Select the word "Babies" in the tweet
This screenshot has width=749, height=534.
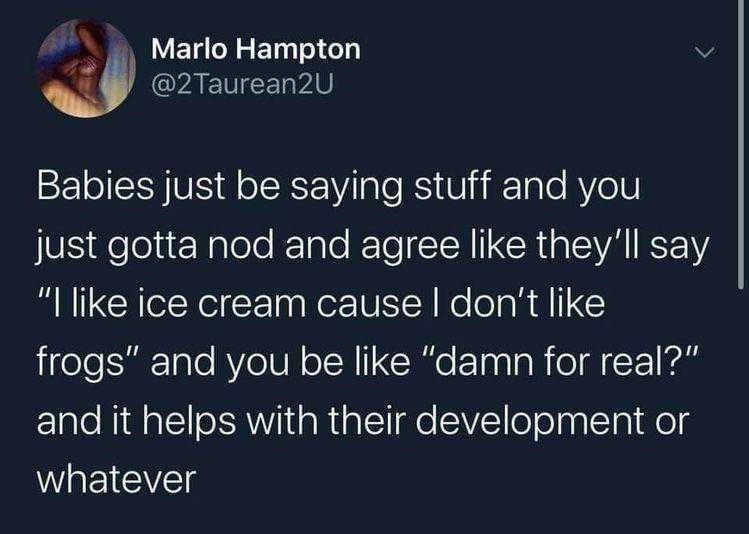click(96, 186)
